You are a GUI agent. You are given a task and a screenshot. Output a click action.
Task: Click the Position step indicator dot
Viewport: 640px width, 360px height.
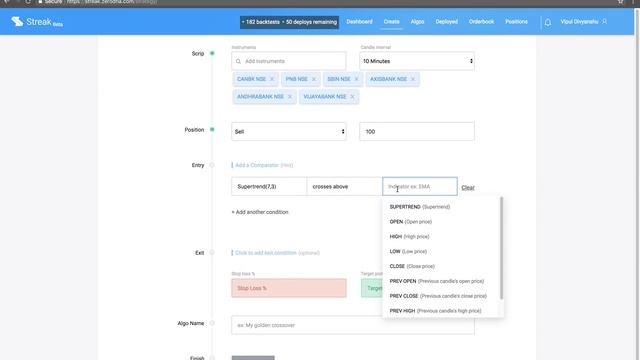point(212,130)
